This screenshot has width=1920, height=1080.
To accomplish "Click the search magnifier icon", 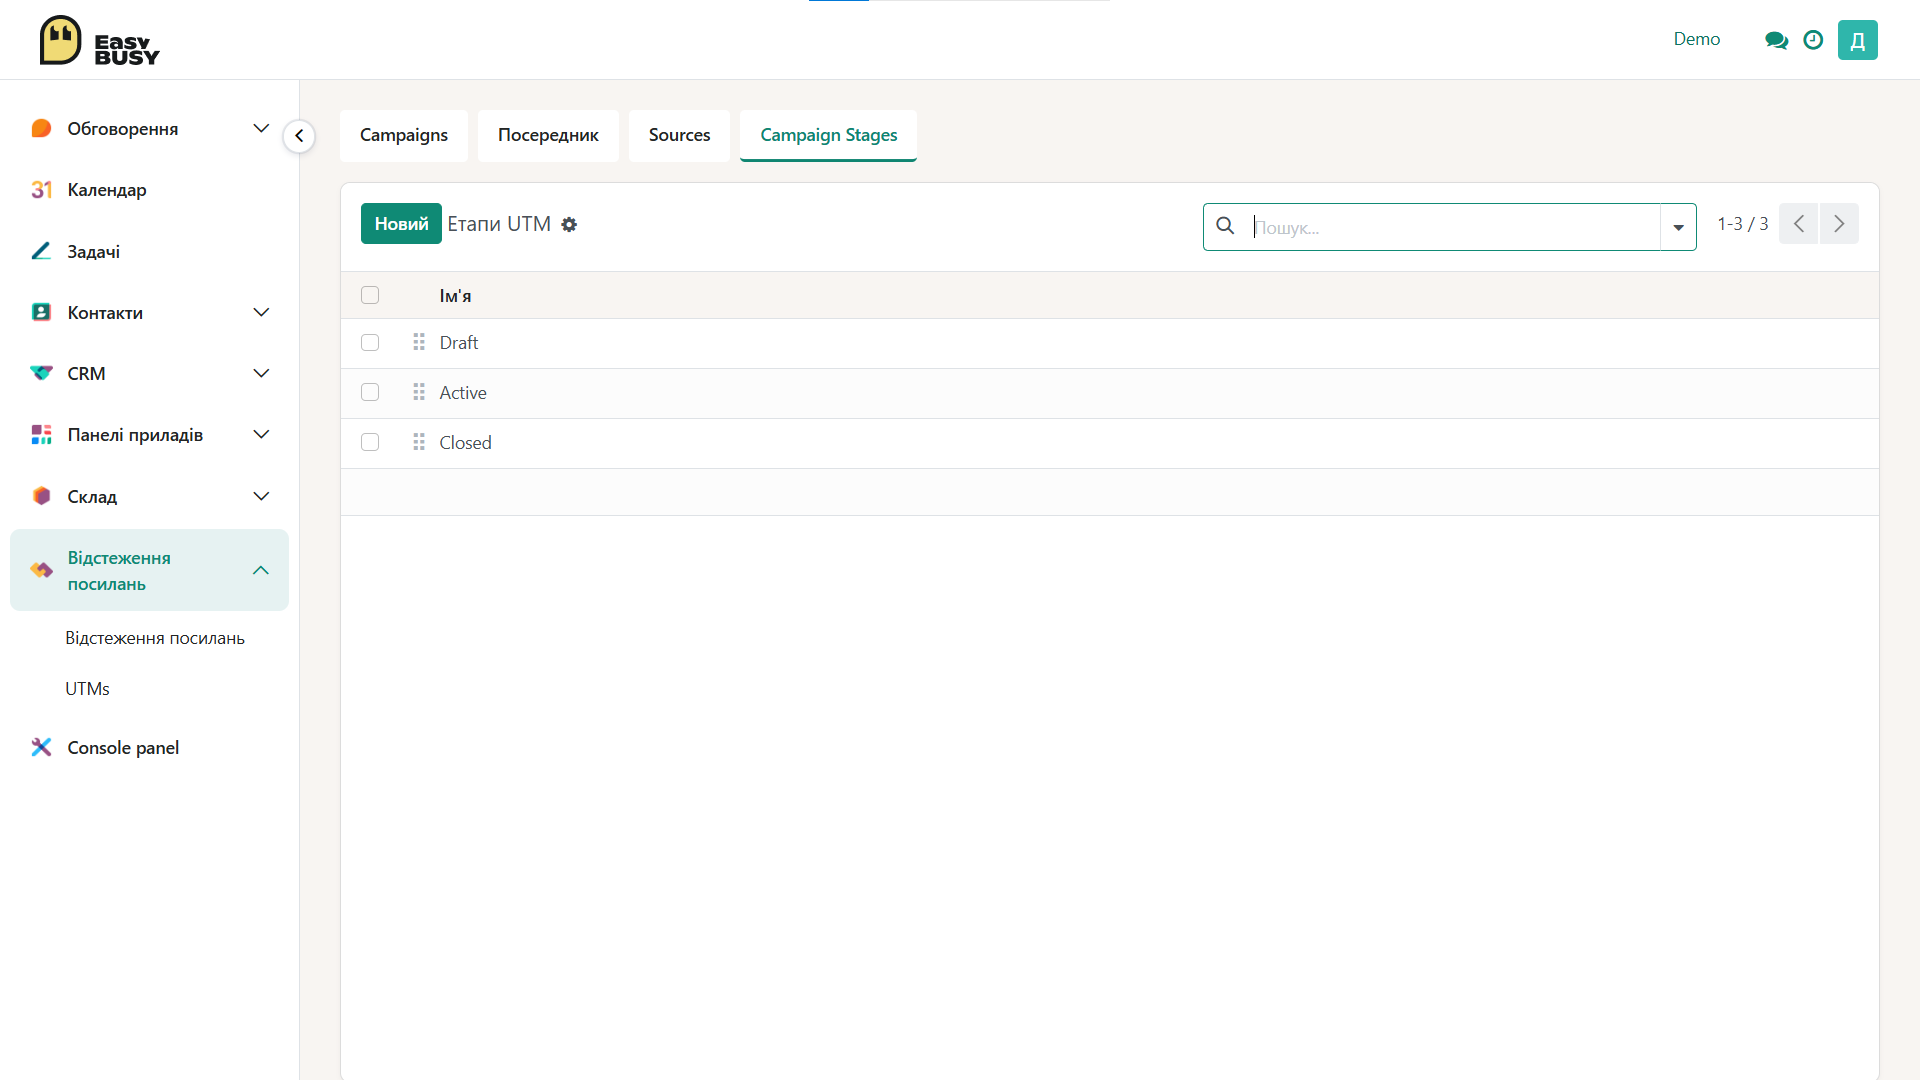I will [1225, 226].
